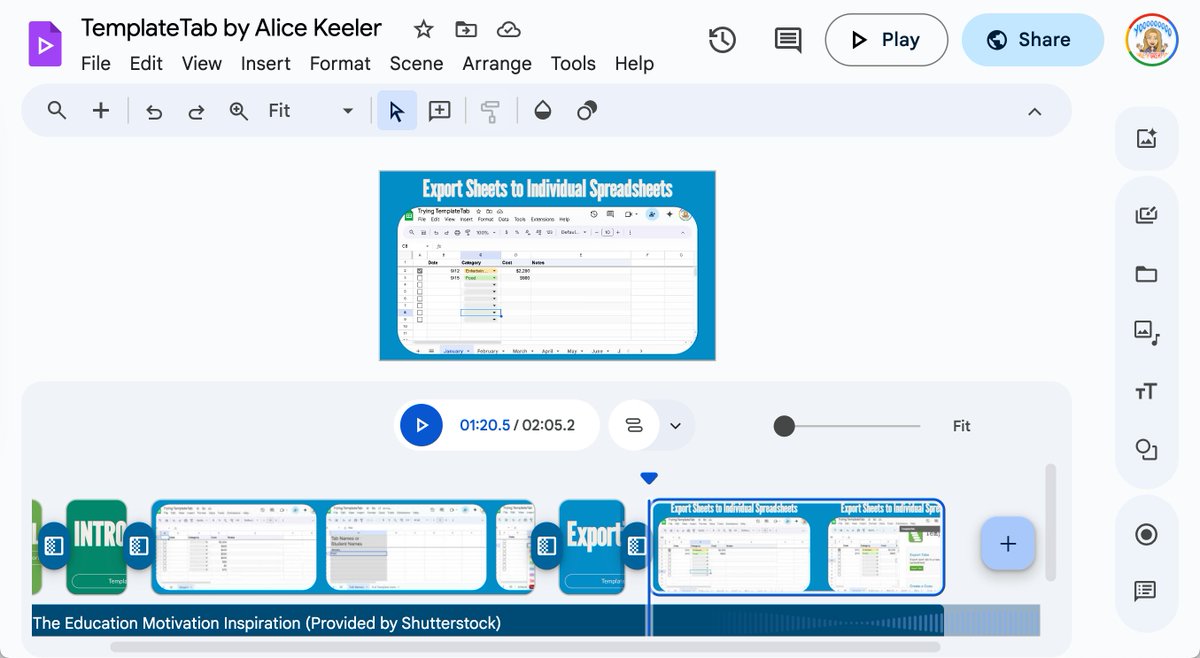1200x658 pixels.
Task: Select the arrow selection tool
Action: (396, 110)
